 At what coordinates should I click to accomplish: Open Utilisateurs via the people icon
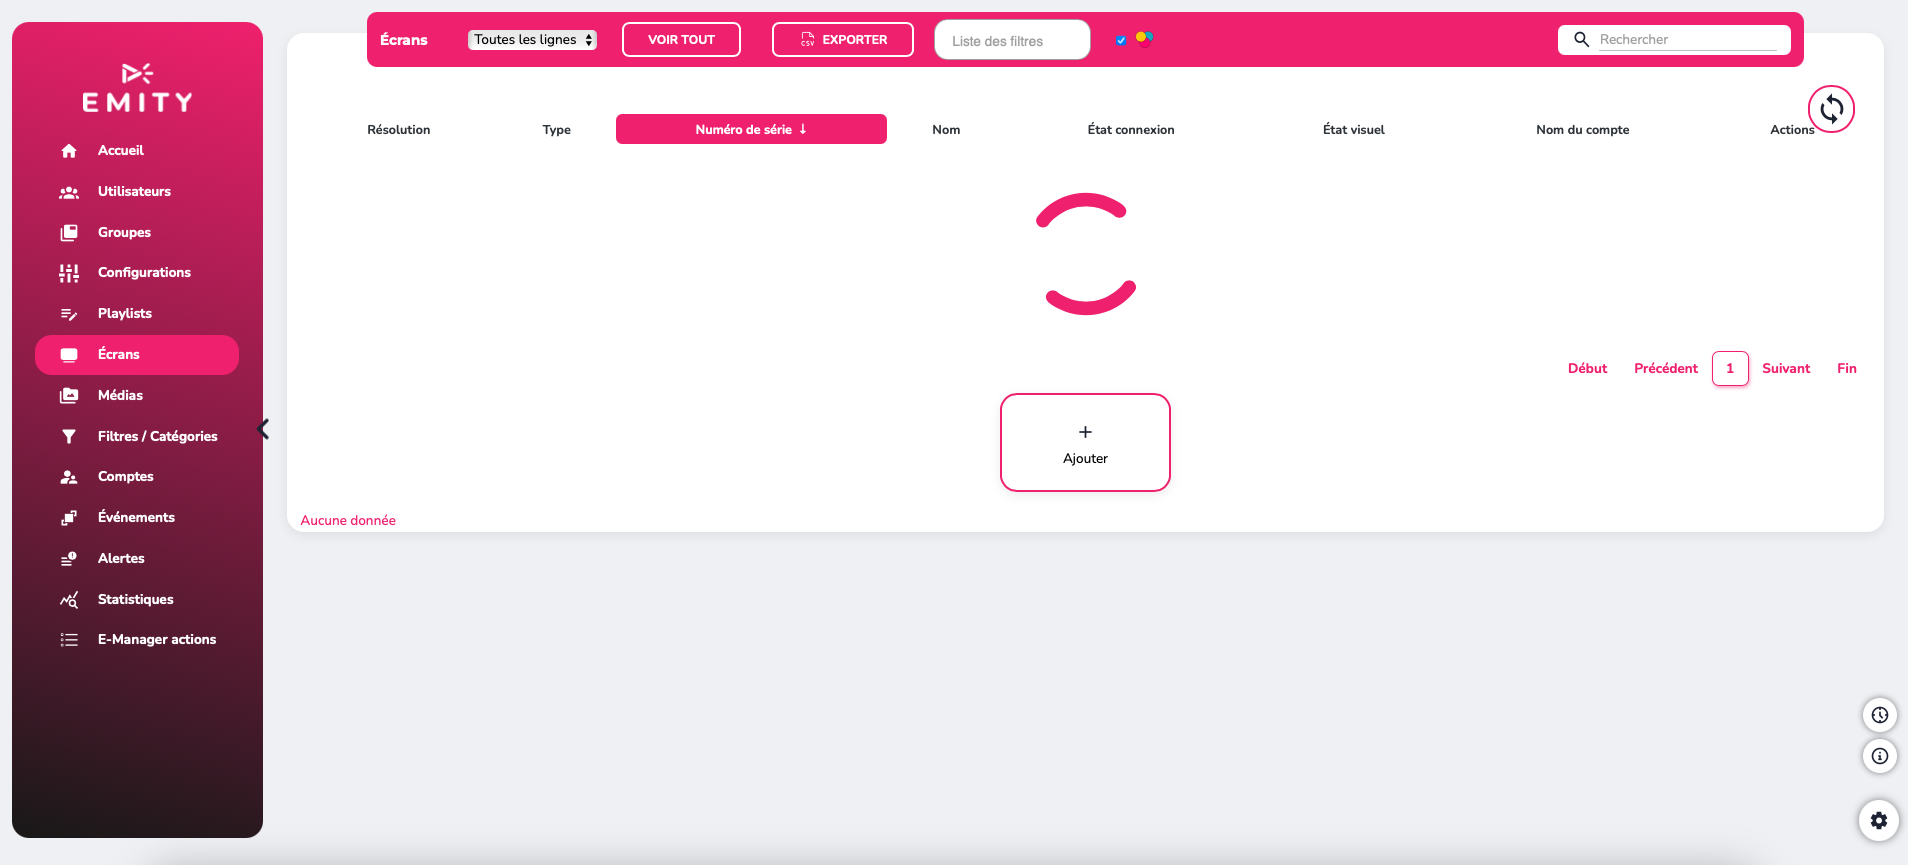(69, 192)
